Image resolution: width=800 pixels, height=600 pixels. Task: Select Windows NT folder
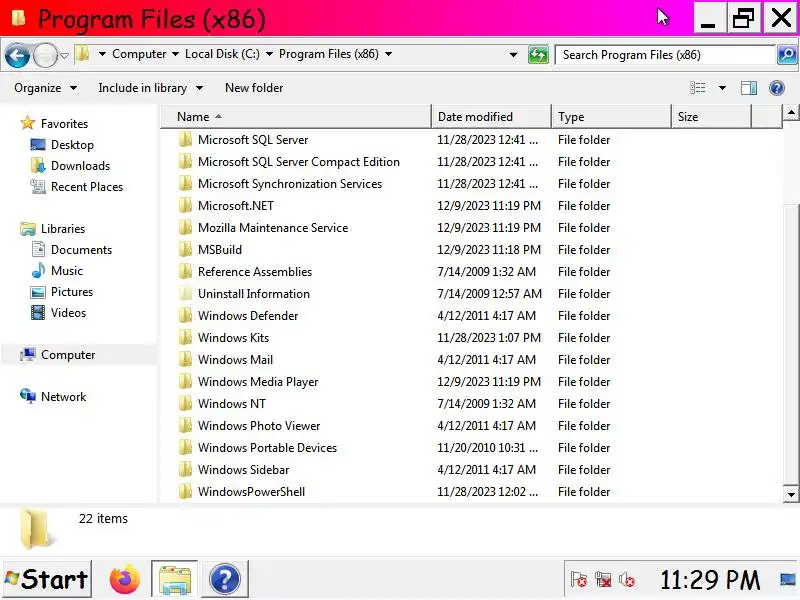click(232, 404)
